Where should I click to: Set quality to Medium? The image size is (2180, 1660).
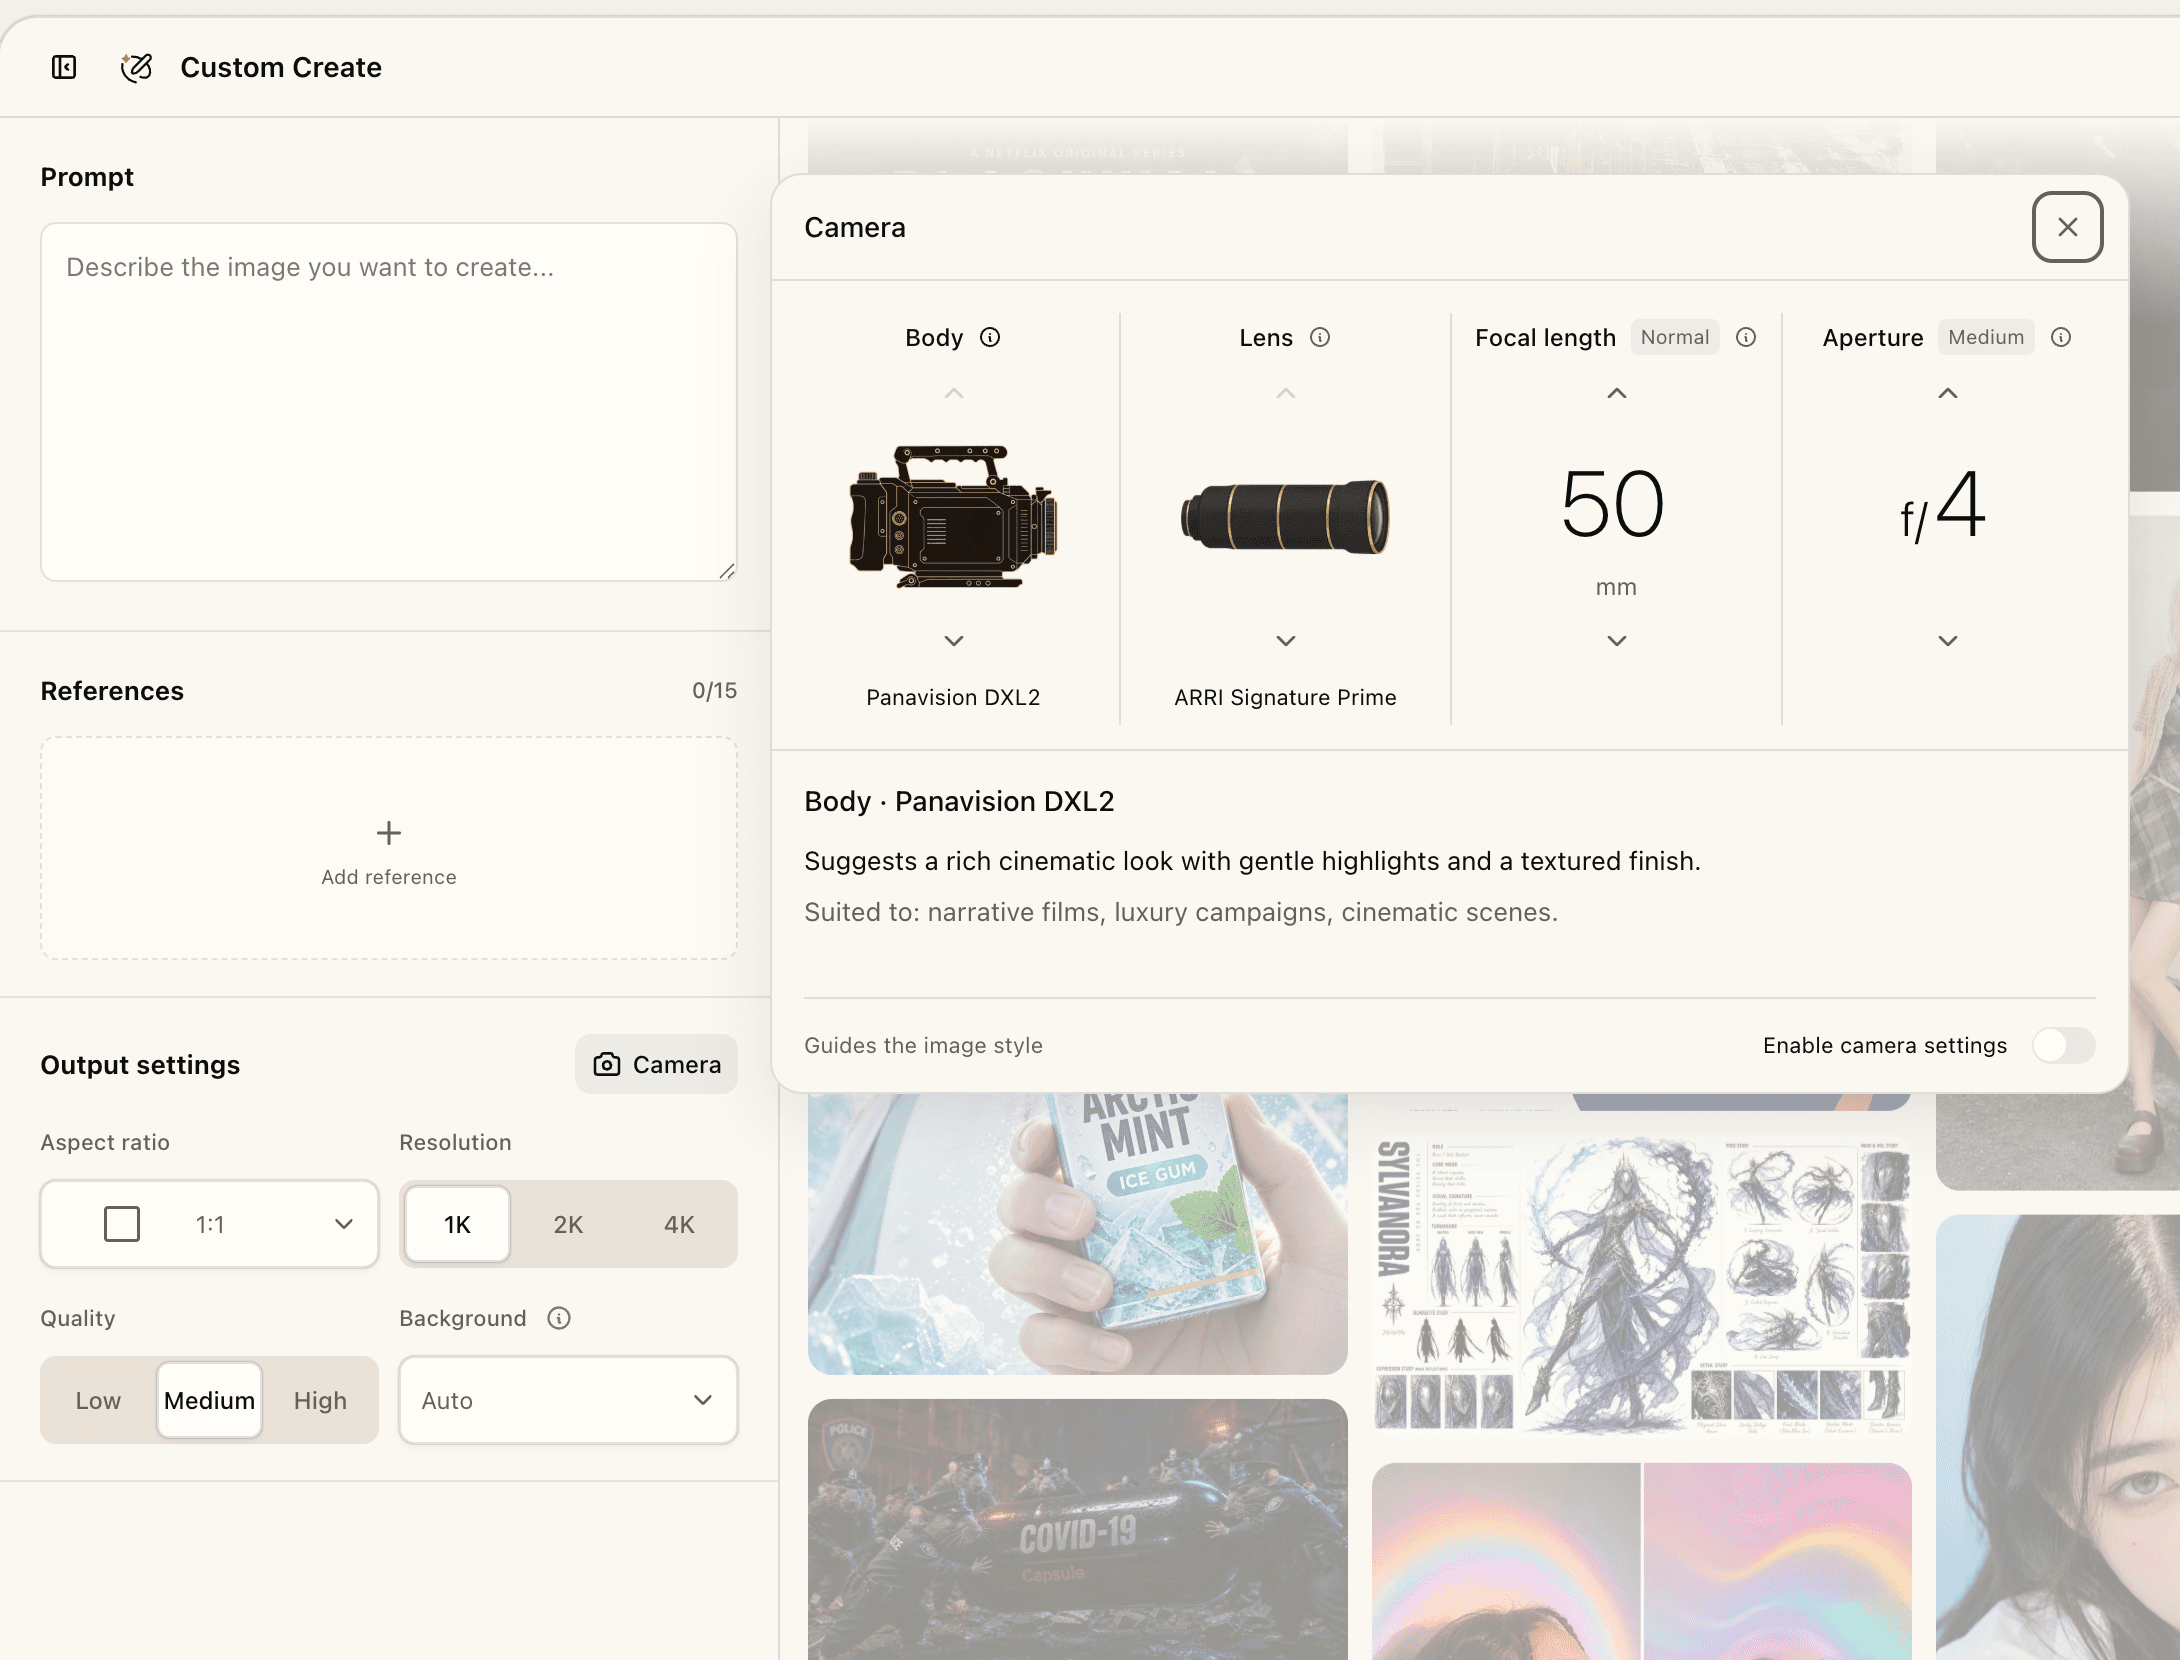tap(209, 1400)
